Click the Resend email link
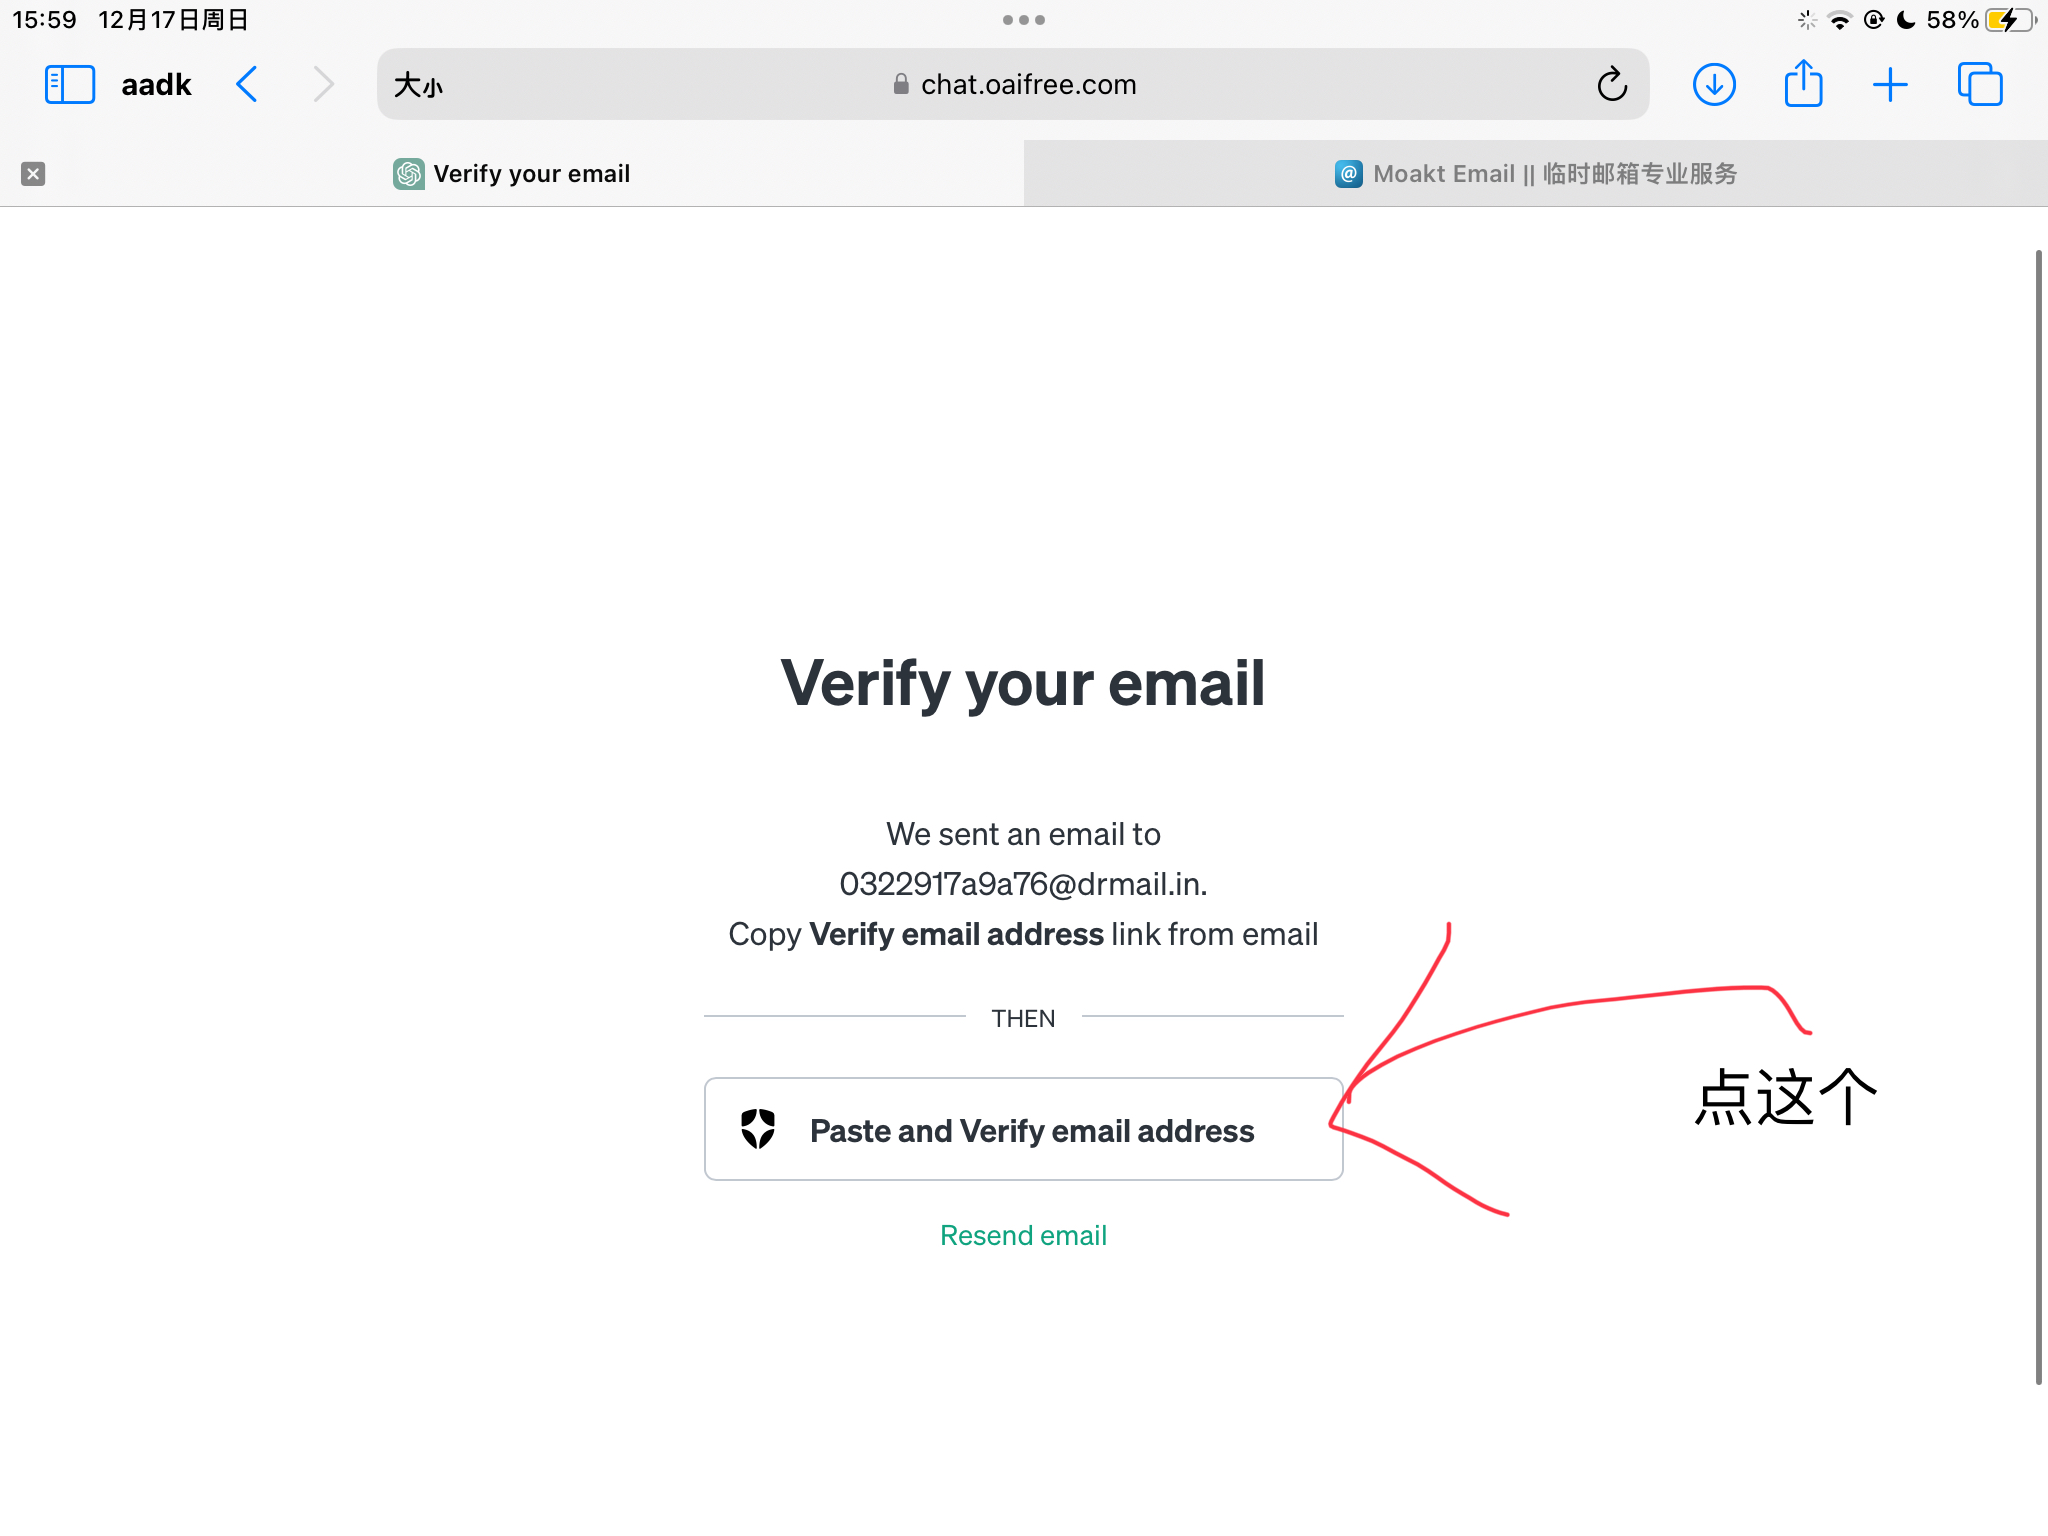Image resolution: width=2048 pixels, height=1536 pixels. [1023, 1236]
